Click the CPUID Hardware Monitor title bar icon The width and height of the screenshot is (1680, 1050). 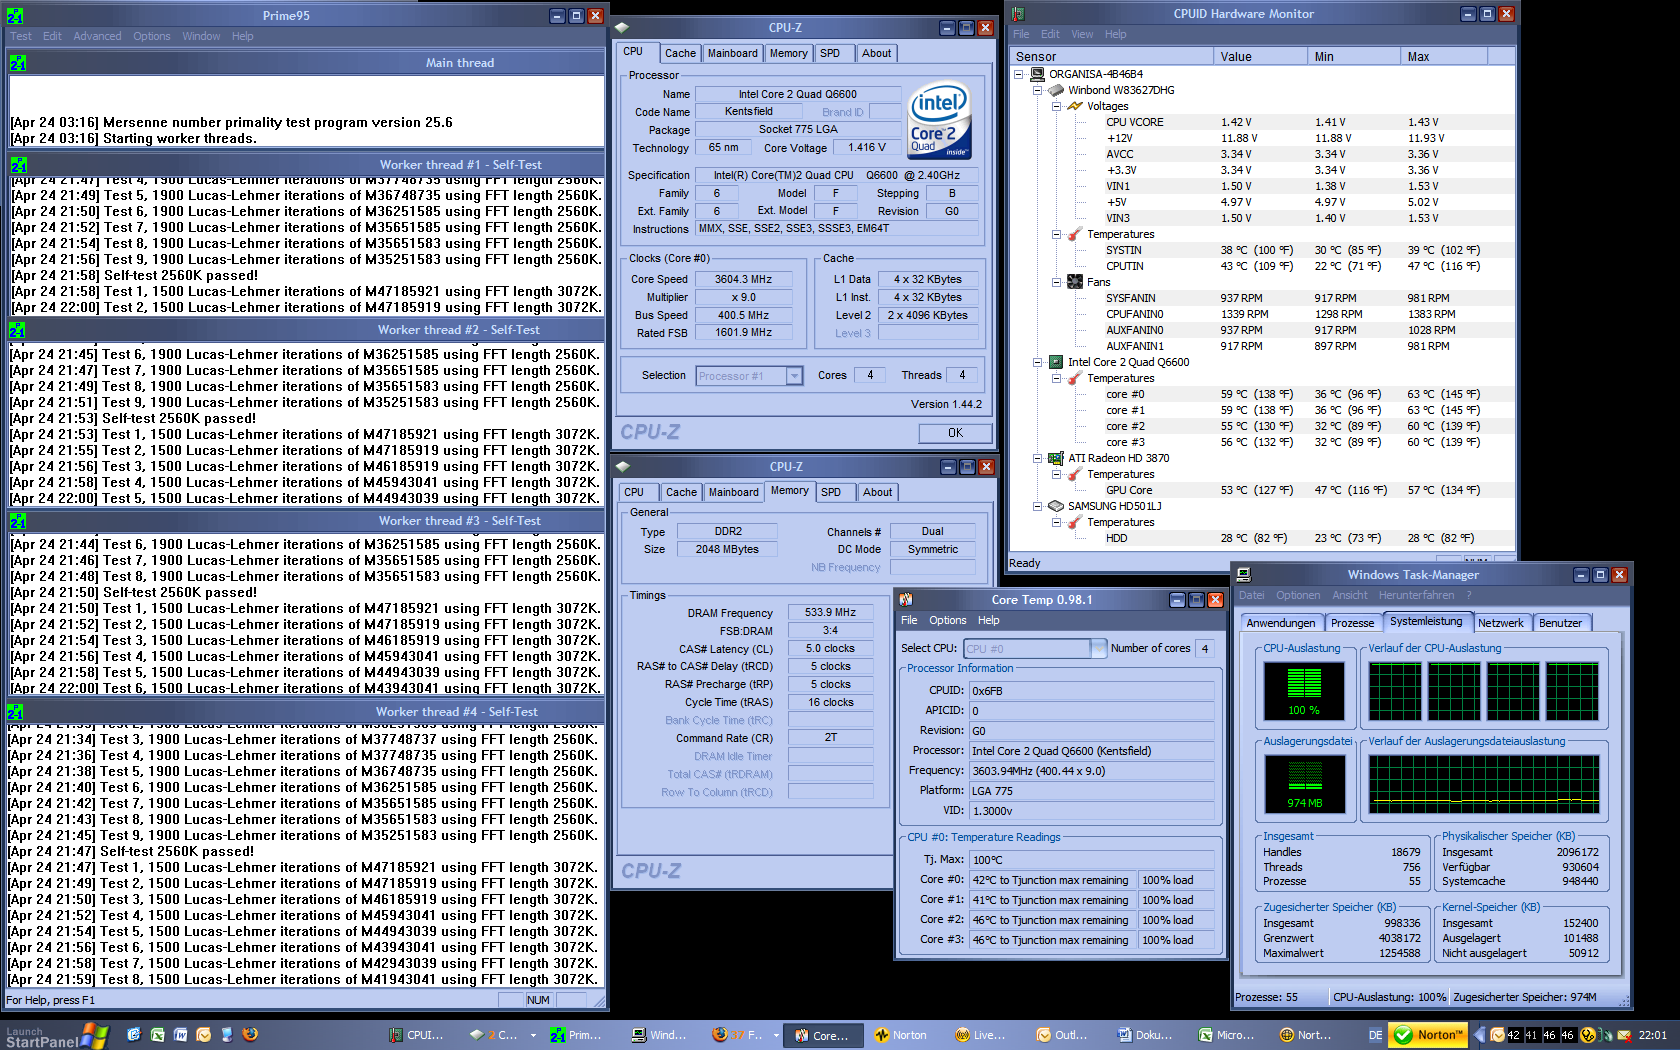(x=1018, y=14)
